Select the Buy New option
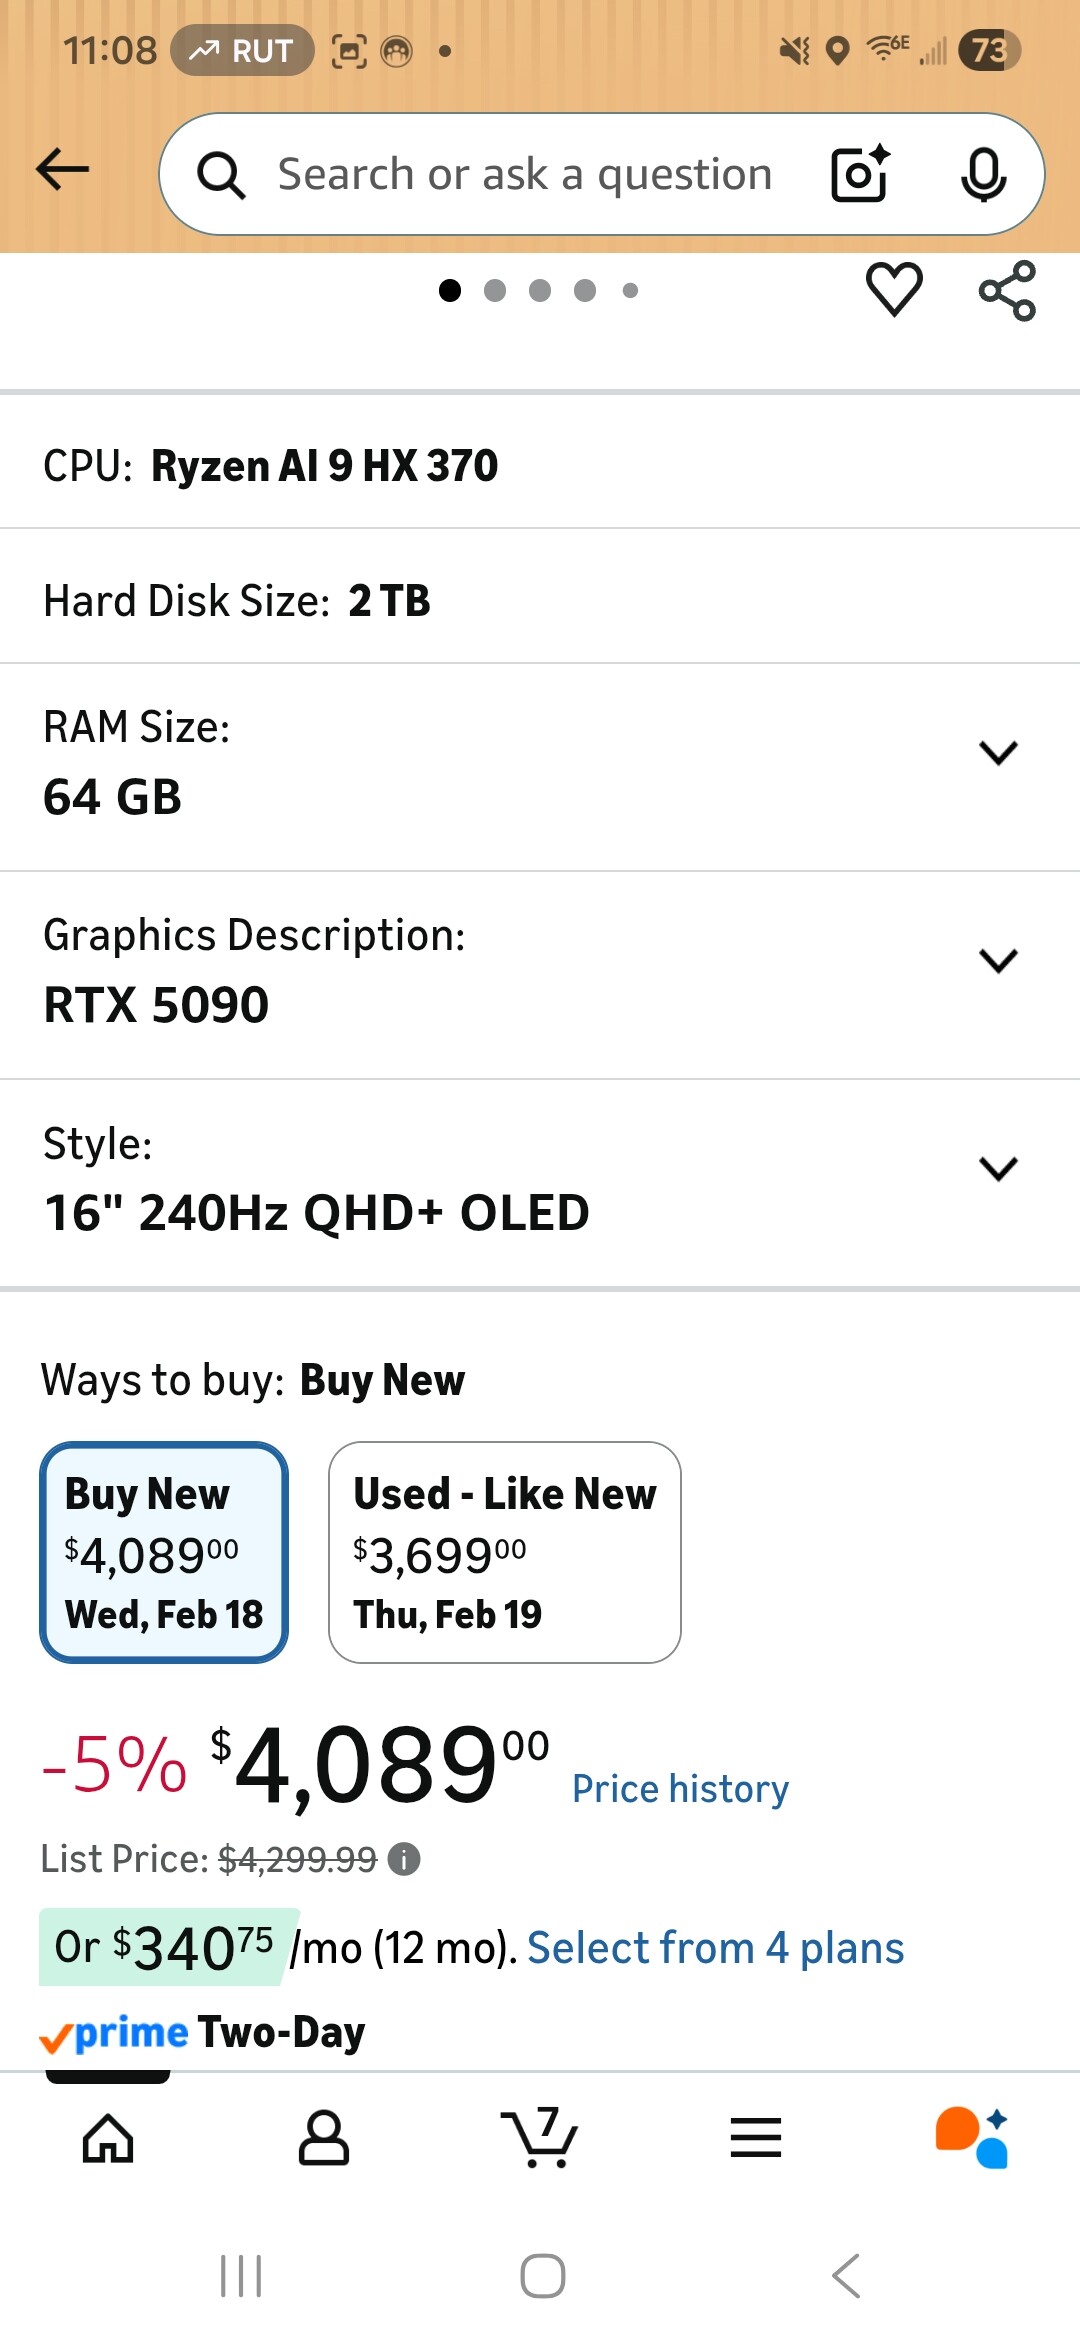This screenshot has width=1080, height=2340. (164, 1552)
